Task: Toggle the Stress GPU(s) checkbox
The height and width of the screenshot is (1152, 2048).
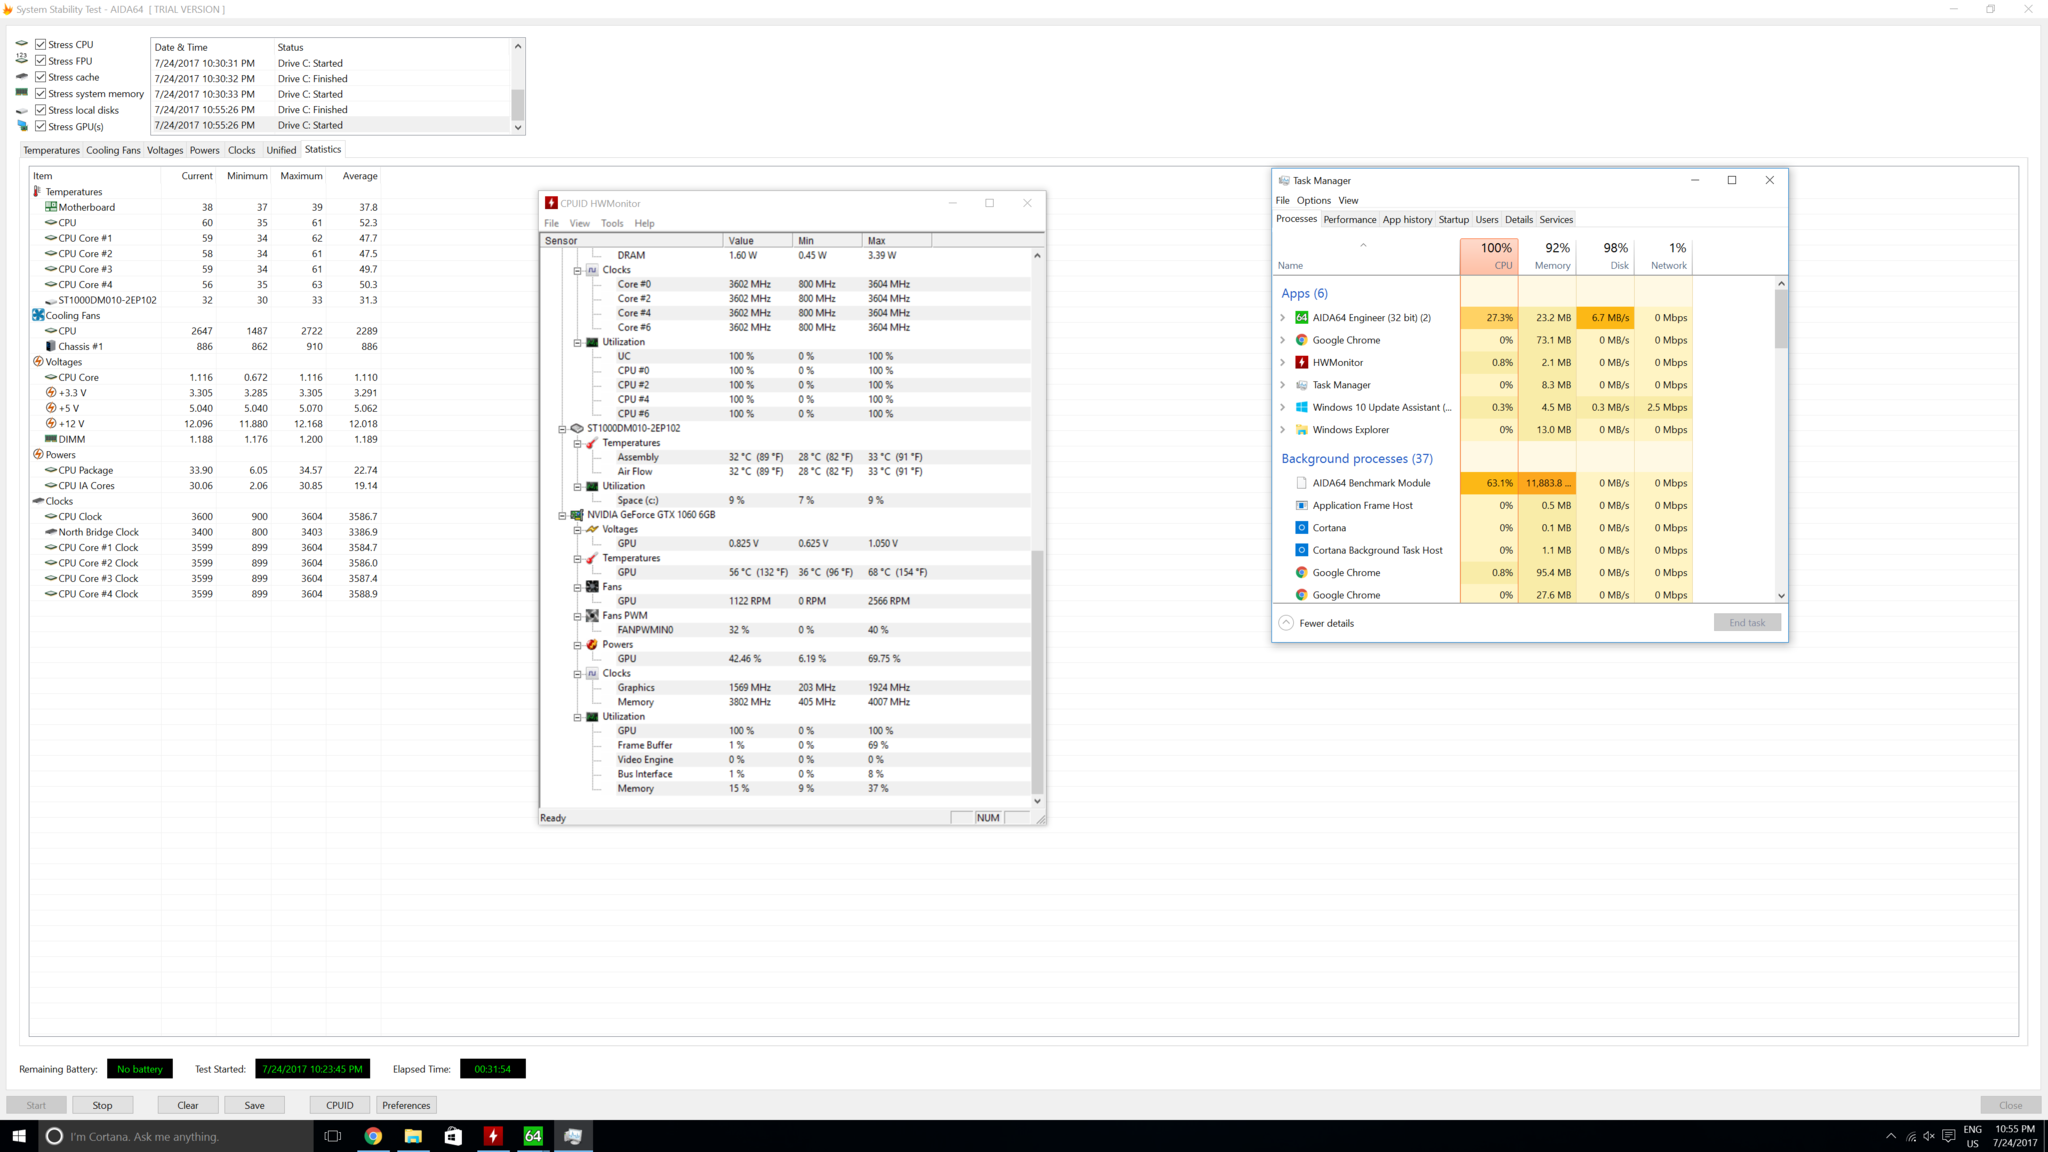Action: click(41, 126)
